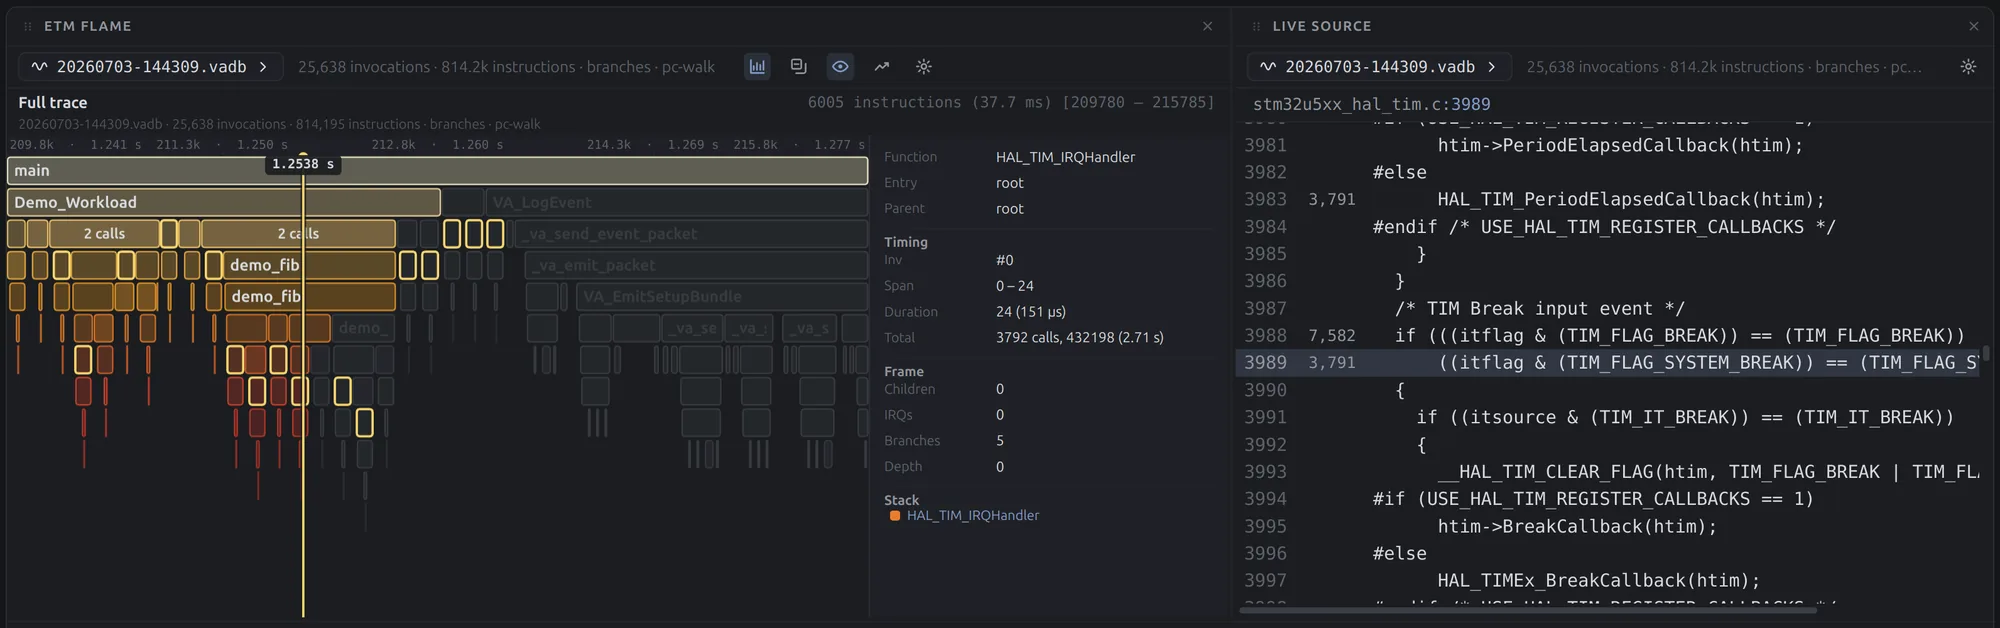Image resolution: width=2000 pixels, height=628 pixels.
Task: Click the ETM Flame panel drag handle
Action: [x=28, y=26]
